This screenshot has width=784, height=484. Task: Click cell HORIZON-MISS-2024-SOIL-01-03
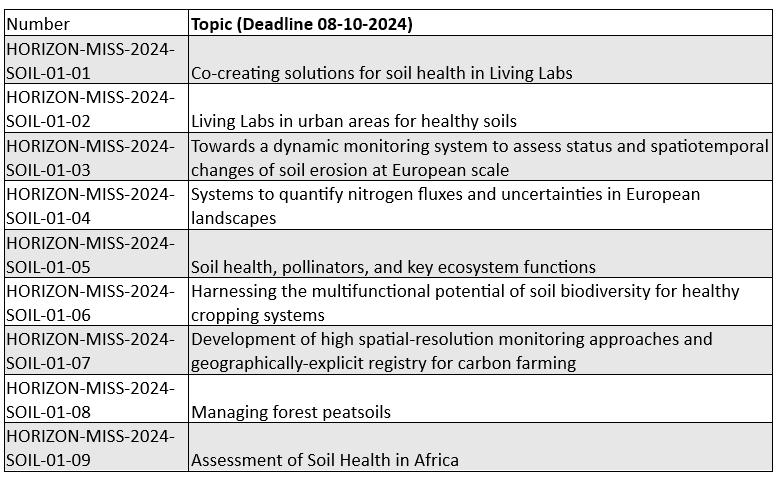[96, 157]
